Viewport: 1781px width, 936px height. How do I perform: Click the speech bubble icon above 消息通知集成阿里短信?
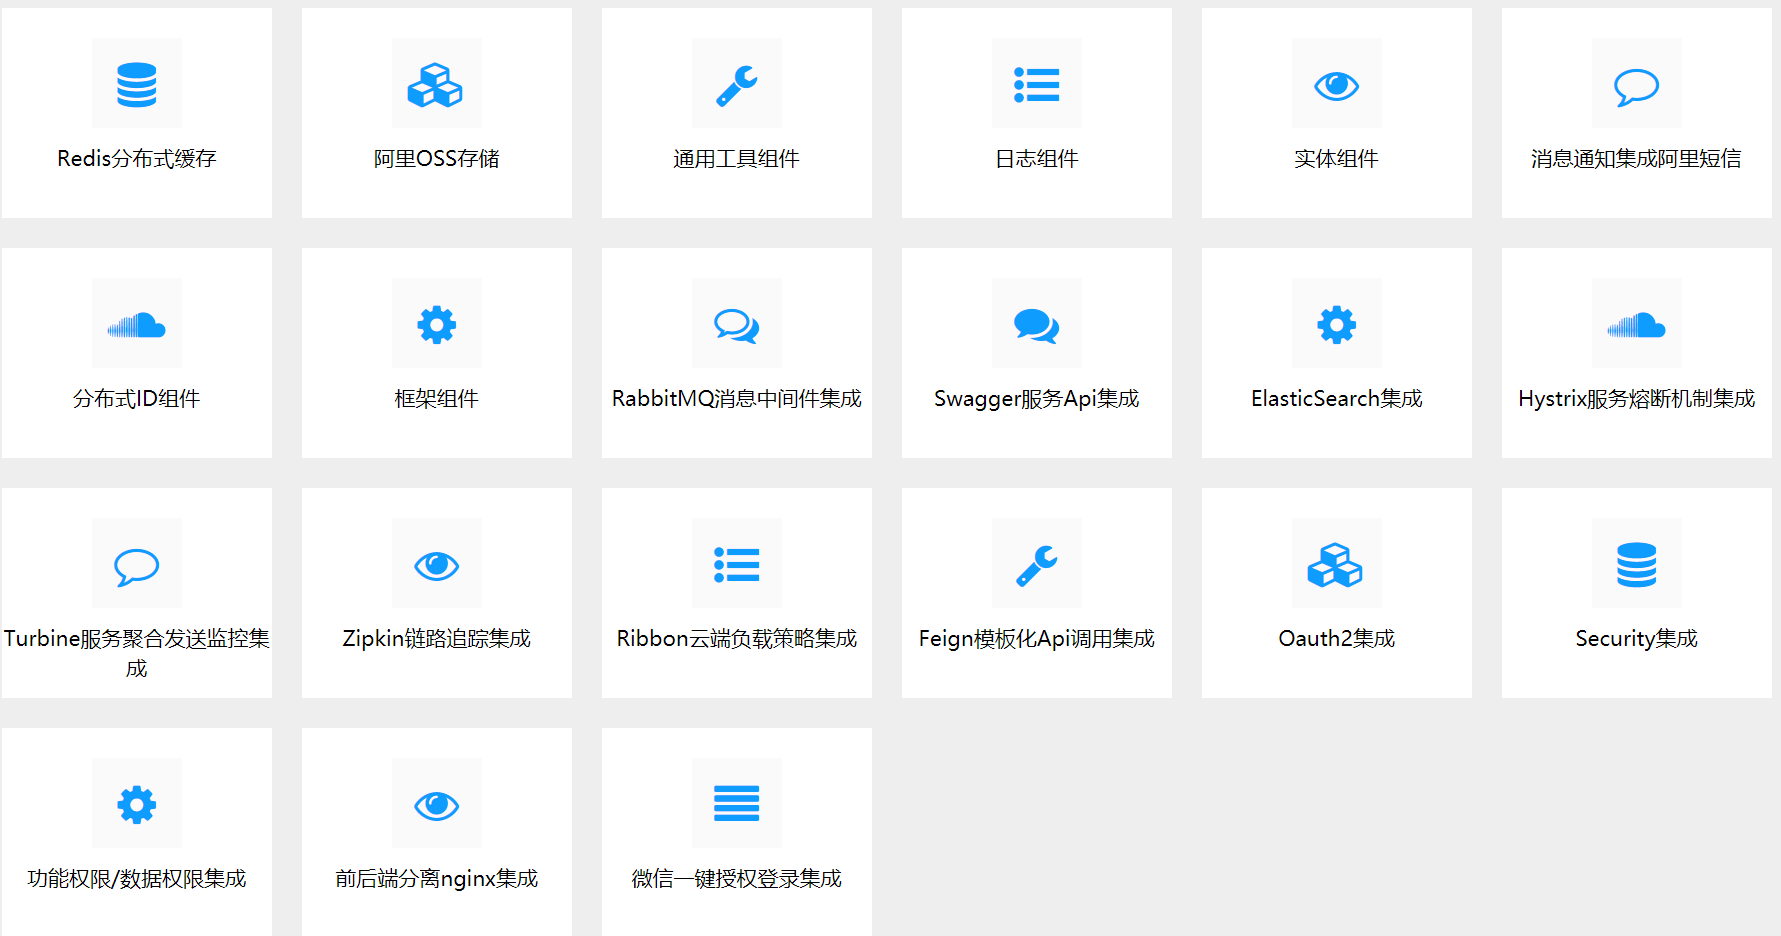(x=1637, y=87)
